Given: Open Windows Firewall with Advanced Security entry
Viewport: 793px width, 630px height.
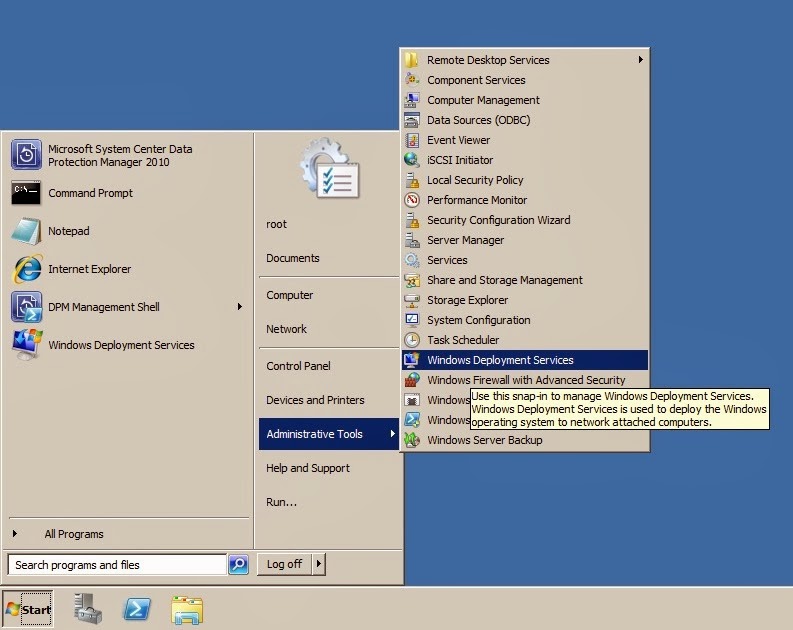Looking at the screenshot, I should [x=524, y=380].
